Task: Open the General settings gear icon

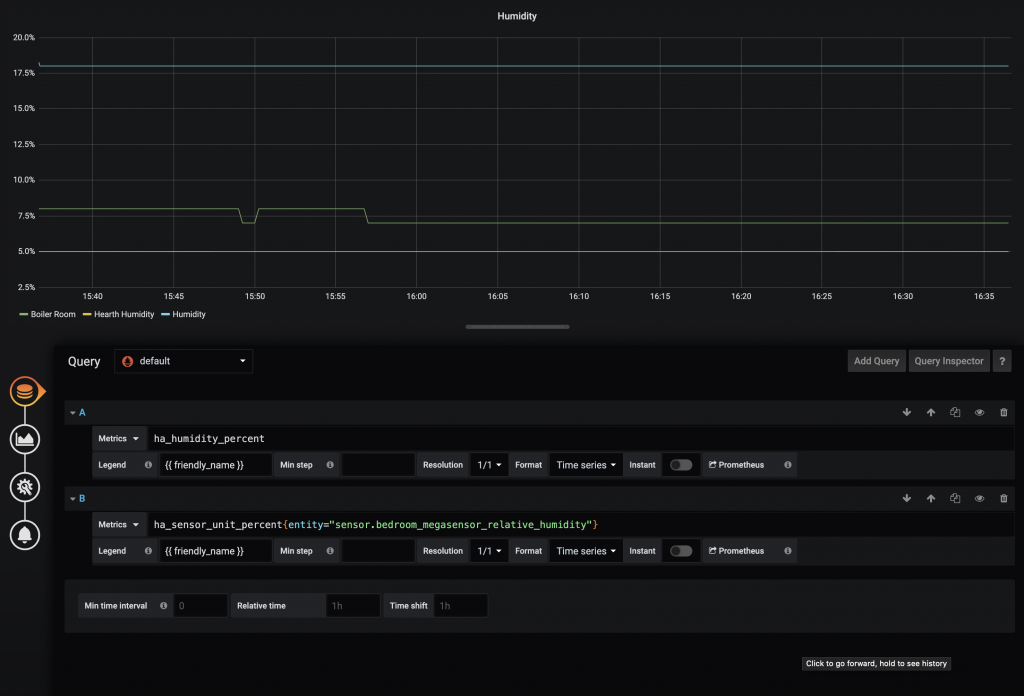Action: click(25, 487)
